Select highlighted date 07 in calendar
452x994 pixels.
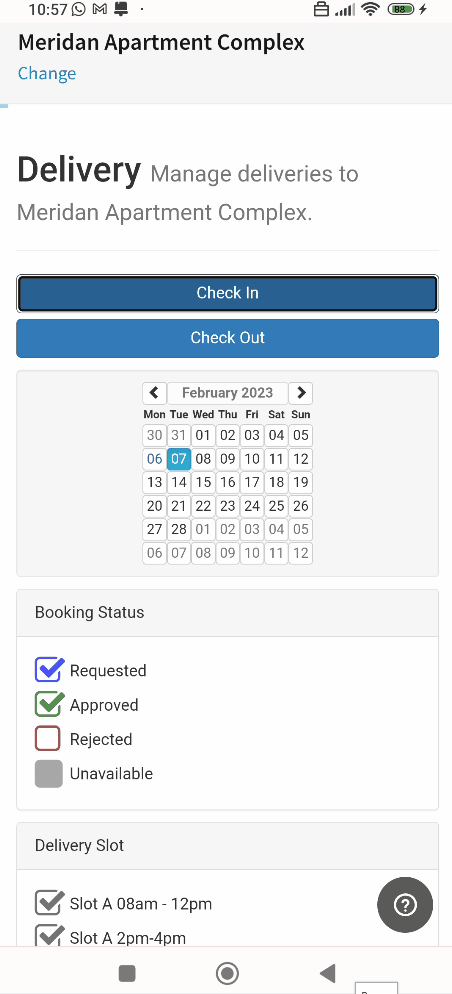click(179, 459)
